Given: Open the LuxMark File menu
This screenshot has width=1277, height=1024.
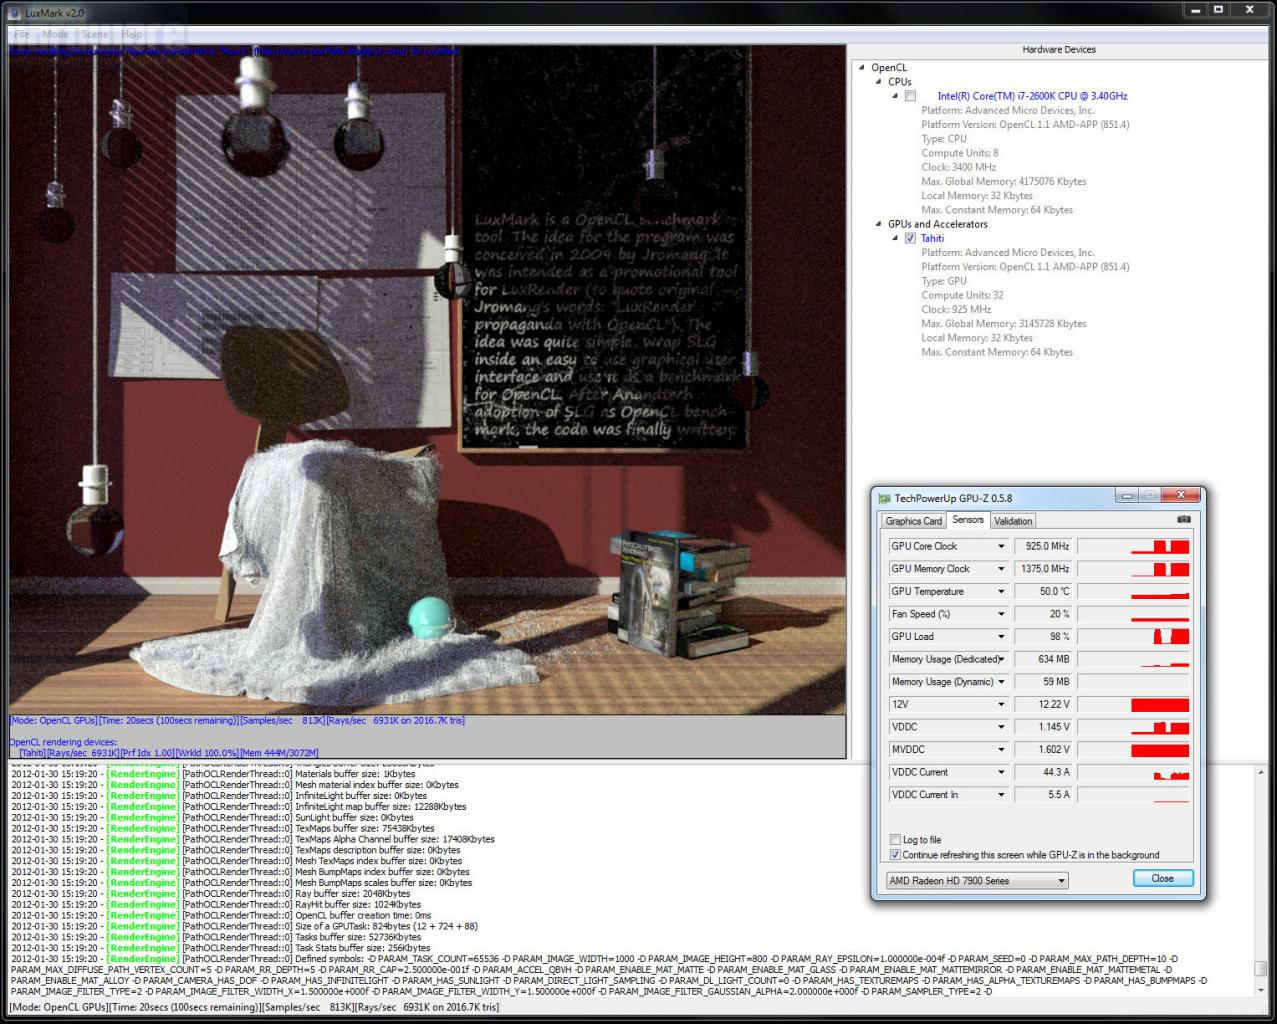Looking at the screenshot, I should (x=22, y=34).
